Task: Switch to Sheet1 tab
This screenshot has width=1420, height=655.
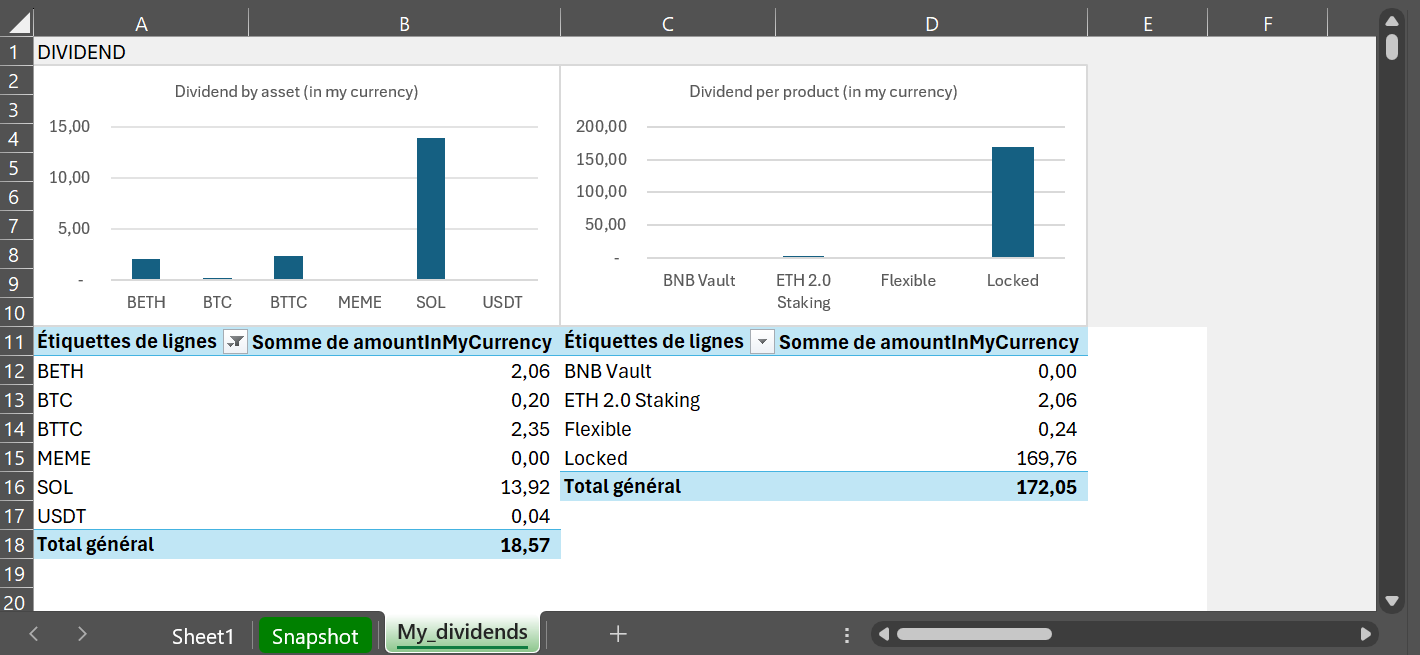Action: [x=202, y=636]
